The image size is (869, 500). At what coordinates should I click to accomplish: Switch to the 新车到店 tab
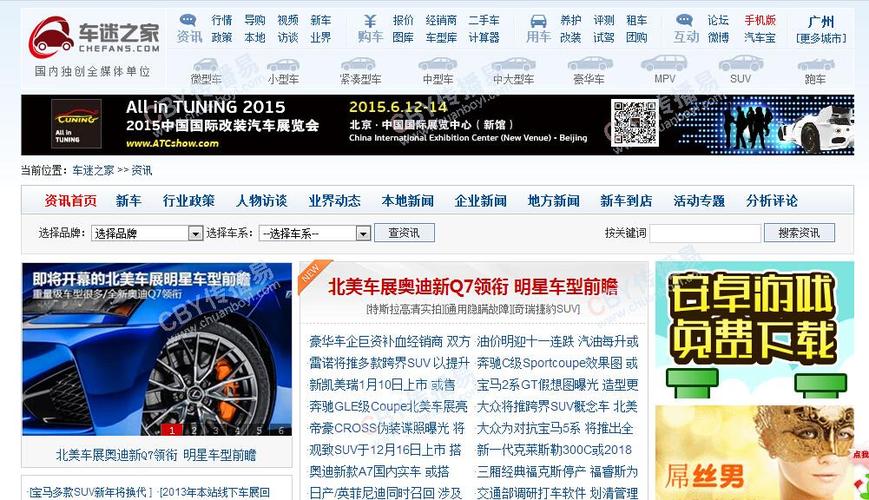pos(626,201)
